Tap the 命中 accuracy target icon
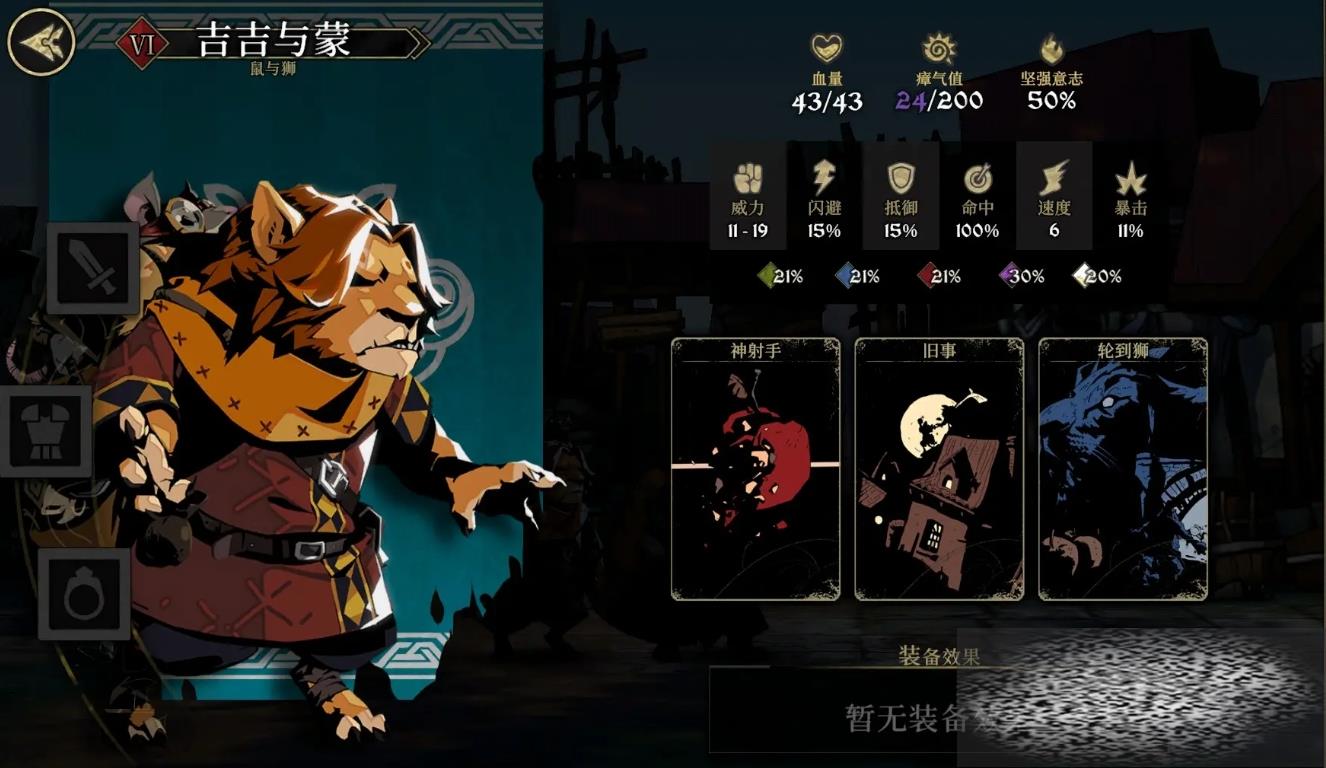Viewport: 1326px width, 768px height. tap(977, 179)
